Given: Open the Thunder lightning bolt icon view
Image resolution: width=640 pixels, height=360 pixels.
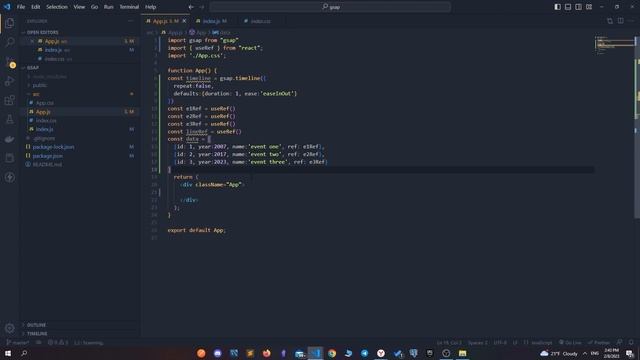Looking at the screenshot, I should tap(10, 177).
